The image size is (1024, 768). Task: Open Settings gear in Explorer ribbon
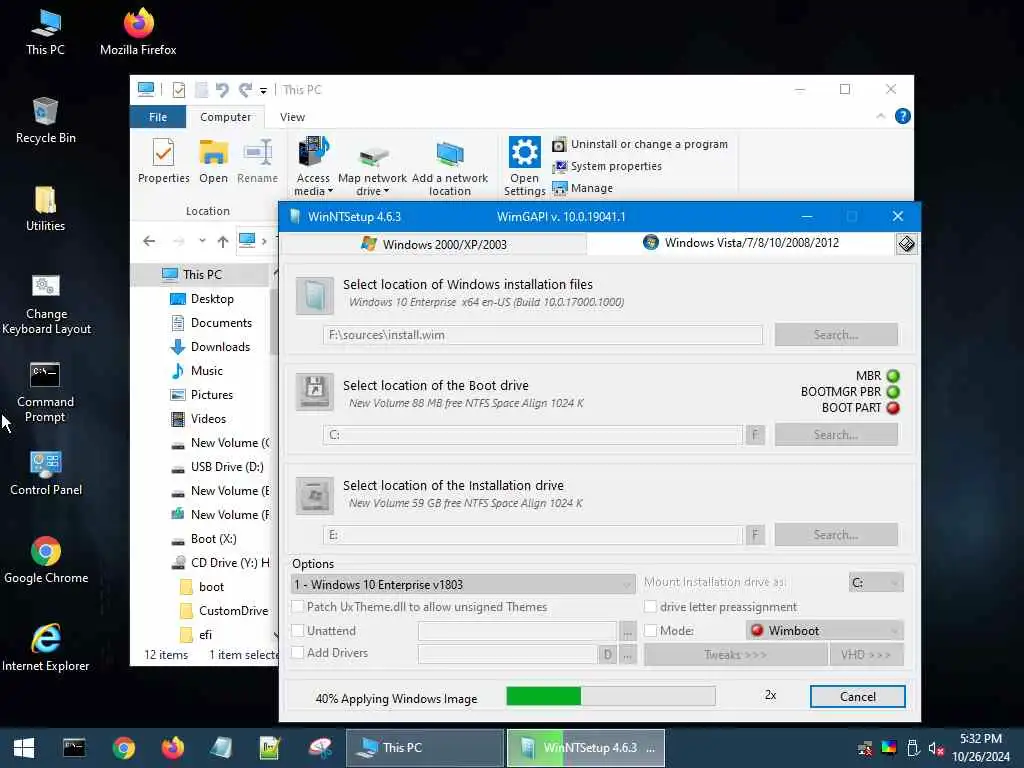pyautogui.click(x=524, y=166)
